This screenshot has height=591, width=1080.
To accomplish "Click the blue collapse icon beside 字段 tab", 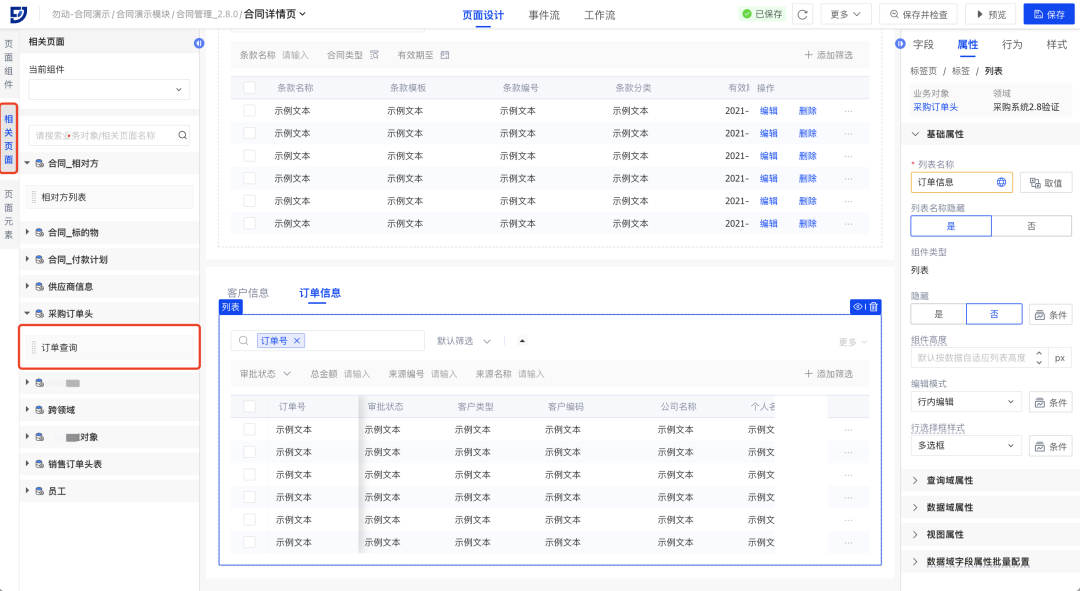I will (901, 45).
